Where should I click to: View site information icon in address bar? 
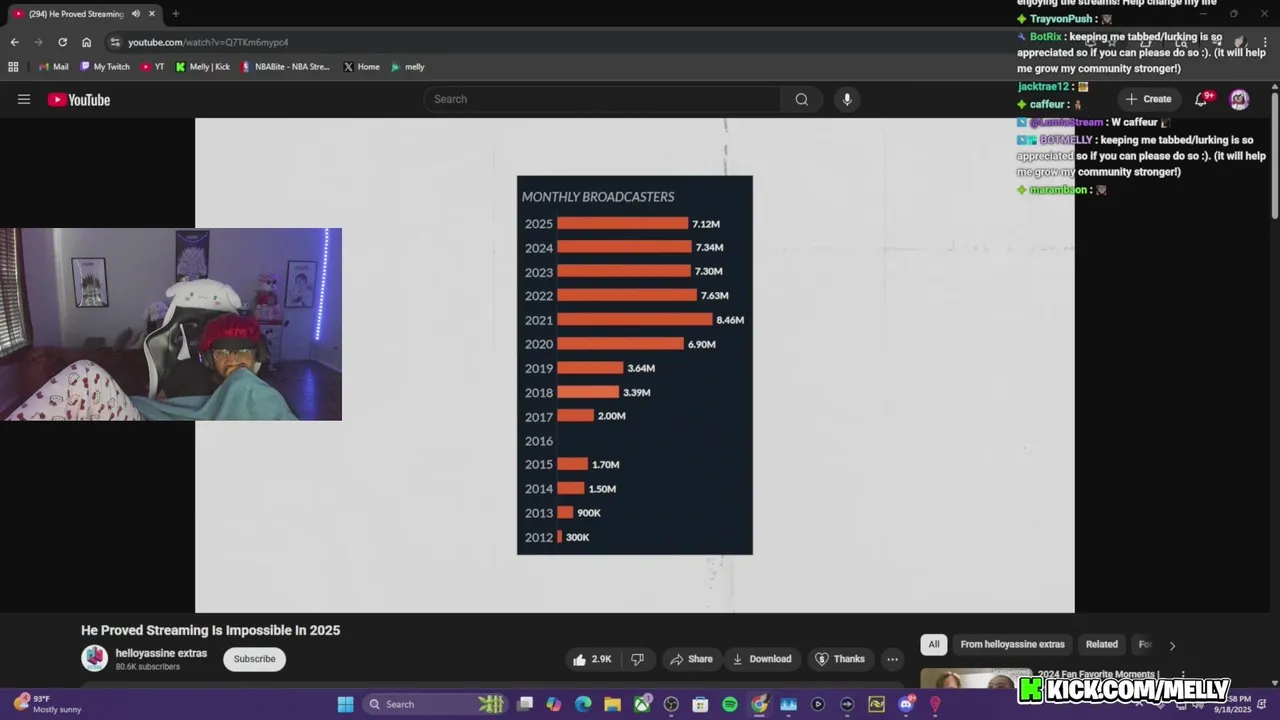(115, 42)
